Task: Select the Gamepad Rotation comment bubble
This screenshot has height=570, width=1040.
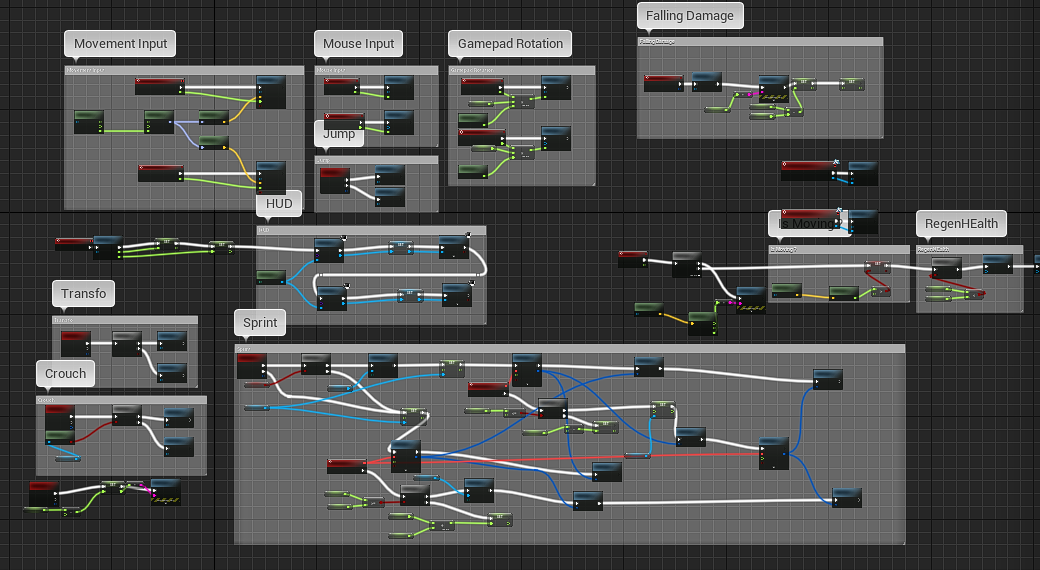Action: 510,44
